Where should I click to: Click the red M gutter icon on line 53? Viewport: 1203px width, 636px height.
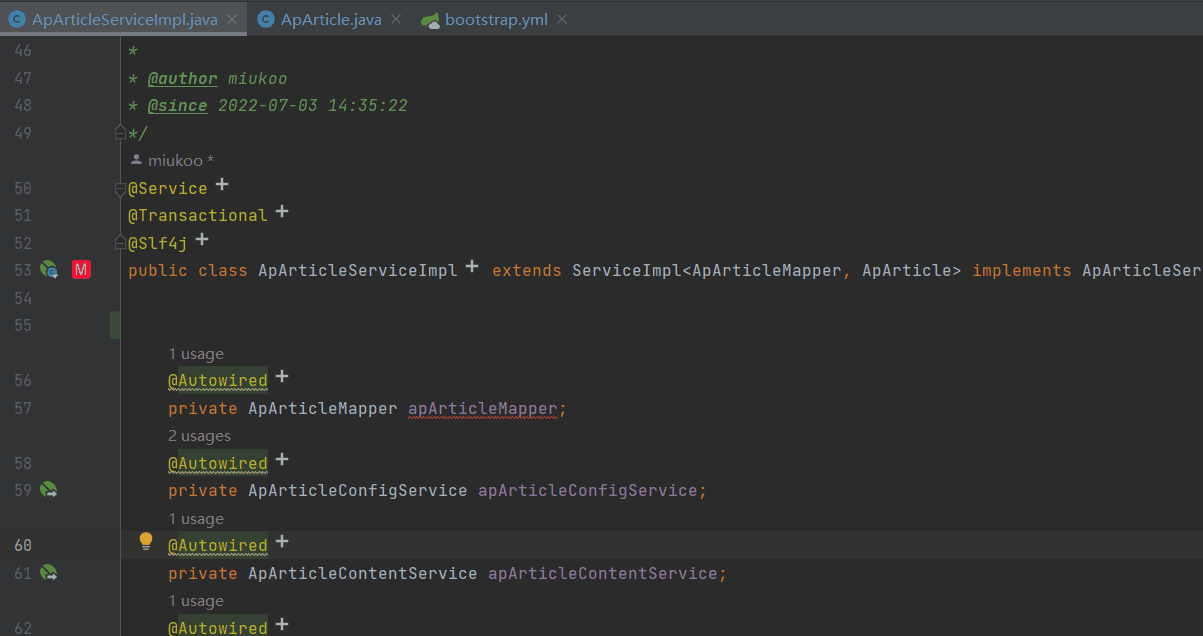tap(82, 270)
